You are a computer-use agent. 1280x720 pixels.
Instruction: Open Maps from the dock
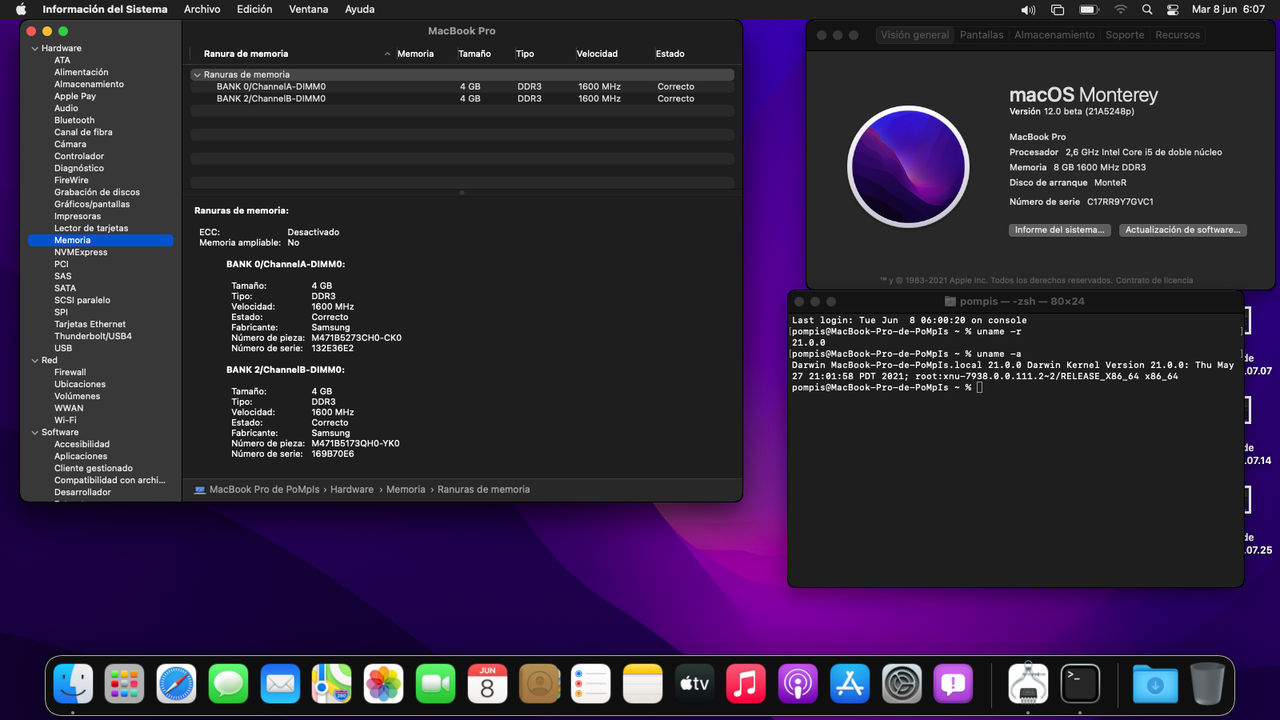click(332, 684)
